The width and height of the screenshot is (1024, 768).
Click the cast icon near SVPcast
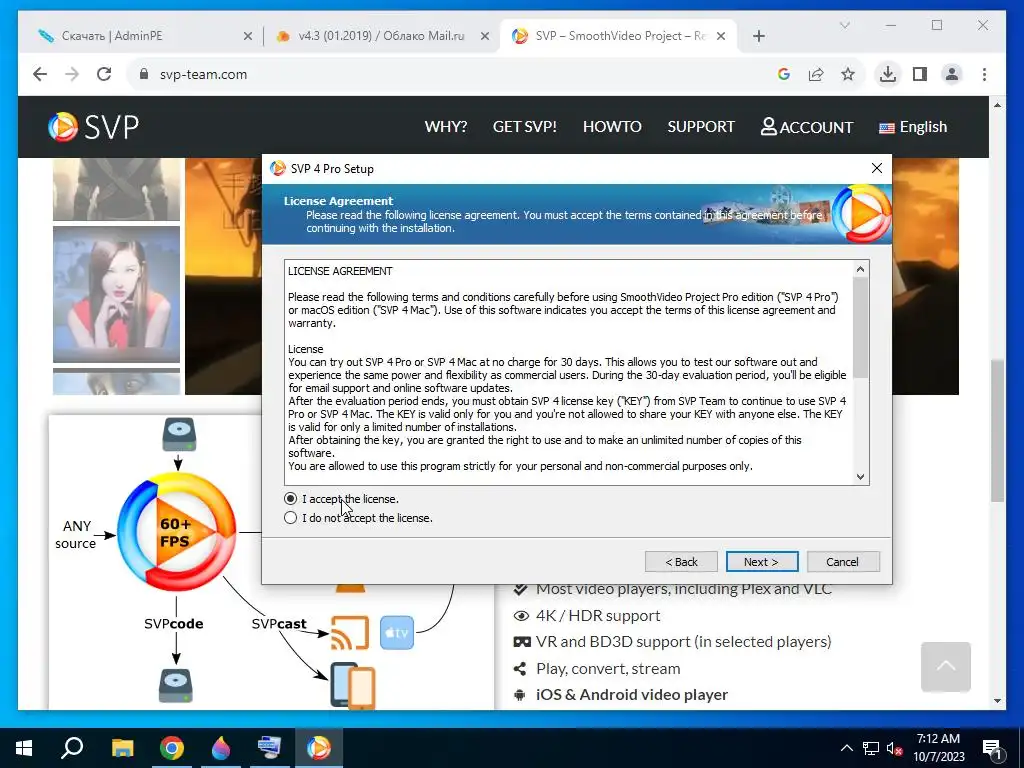[x=350, y=632]
